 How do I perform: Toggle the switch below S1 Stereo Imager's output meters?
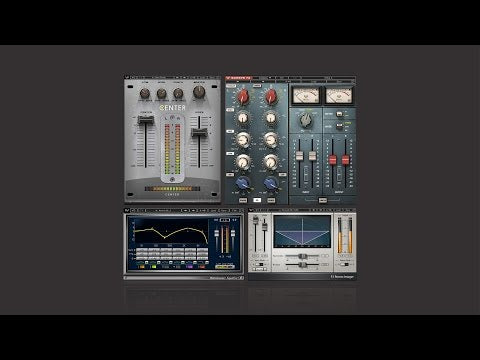point(345,264)
